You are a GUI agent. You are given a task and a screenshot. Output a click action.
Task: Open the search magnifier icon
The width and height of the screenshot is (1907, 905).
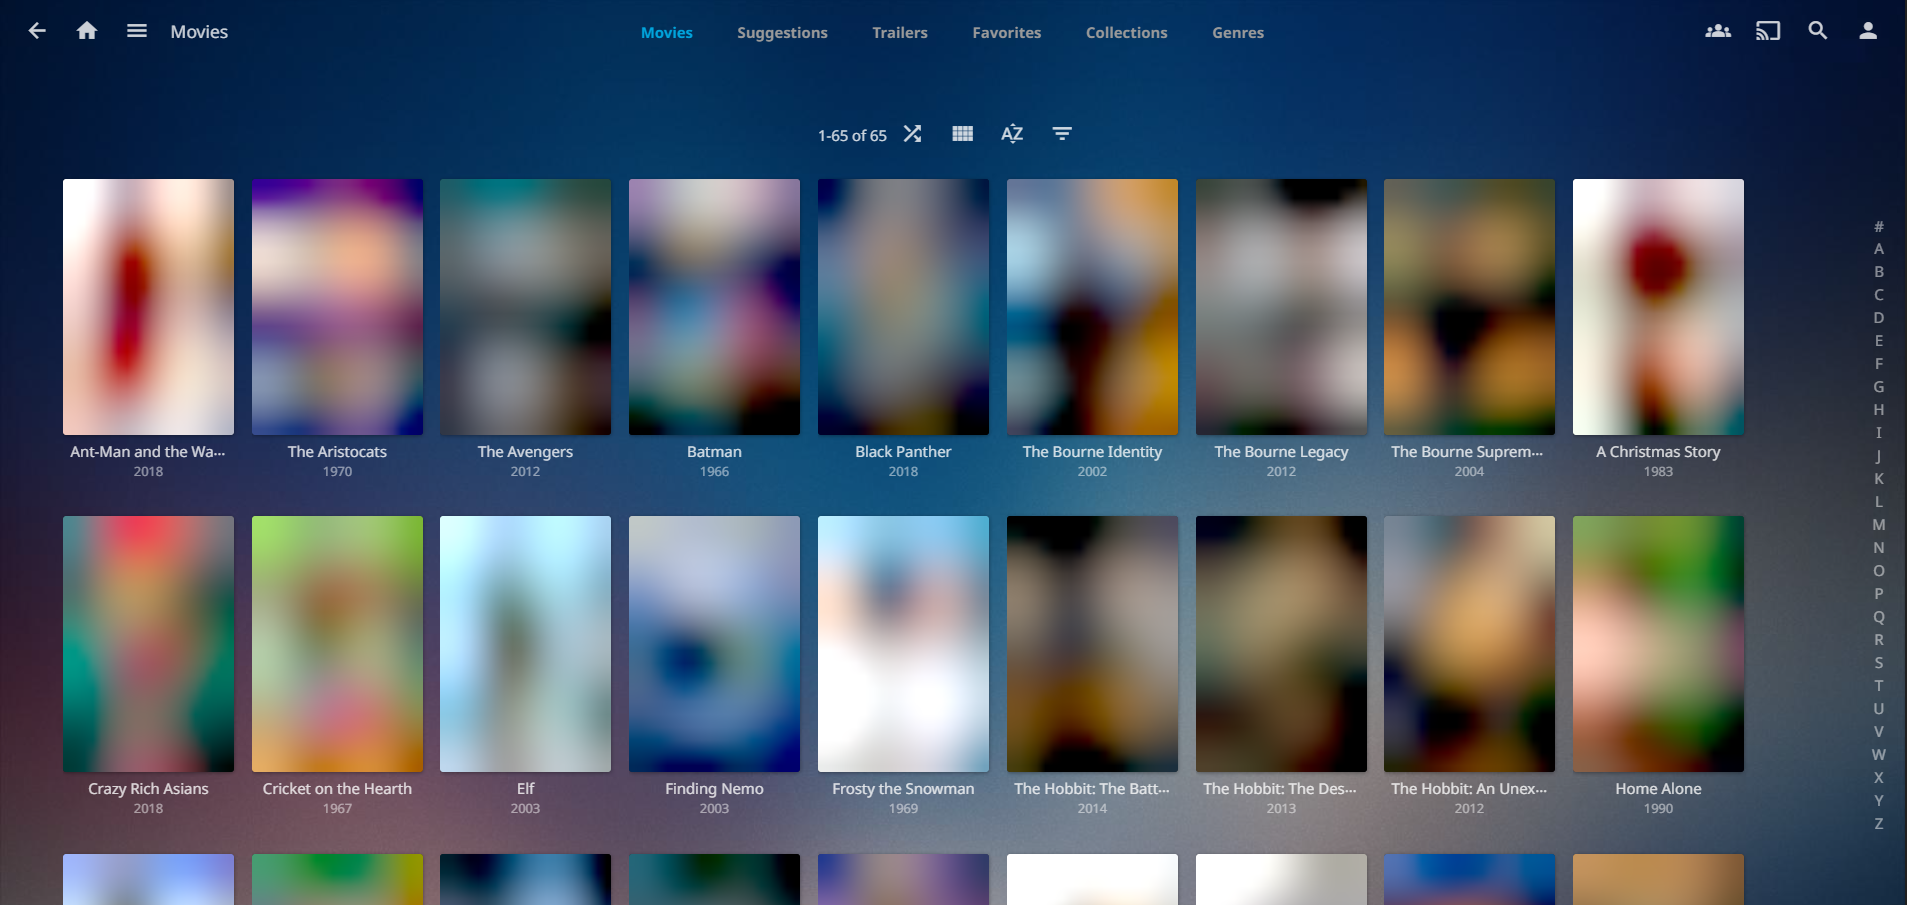click(x=1818, y=31)
